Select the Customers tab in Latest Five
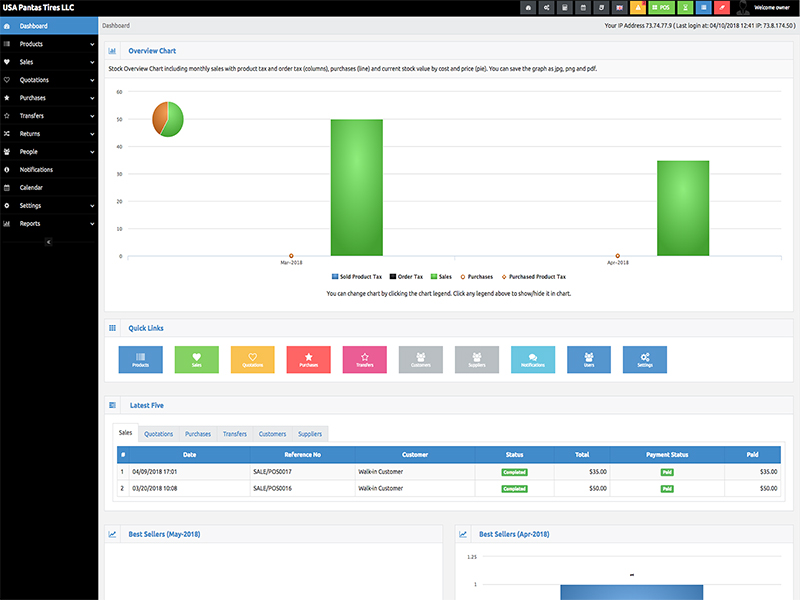Screen dimensions: 800x600 click(x=272, y=434)
